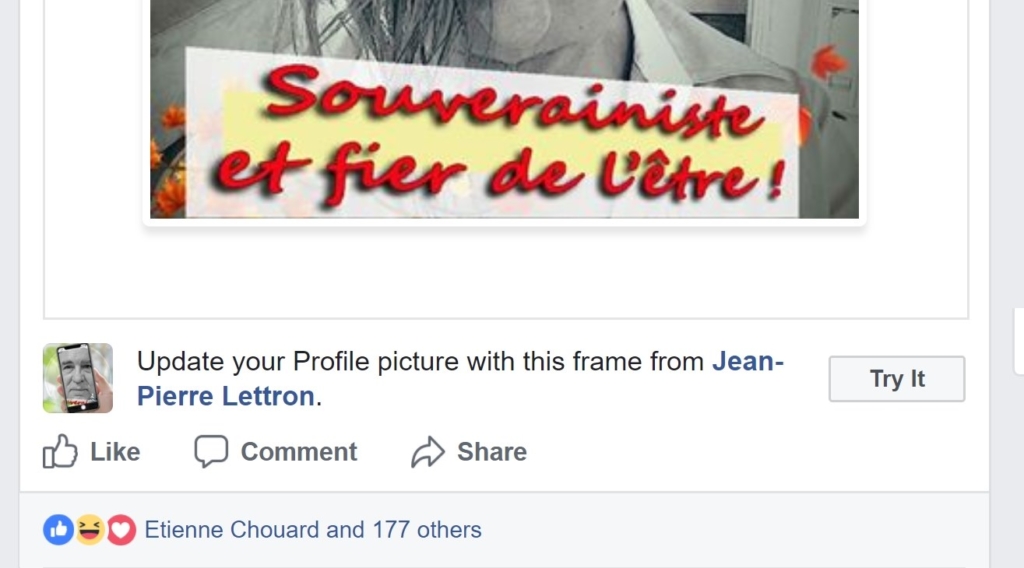Viewport: 1024px width, 568px height.
Task: Open the Jean-Pierre Lettron profile link
Action: 225,396
